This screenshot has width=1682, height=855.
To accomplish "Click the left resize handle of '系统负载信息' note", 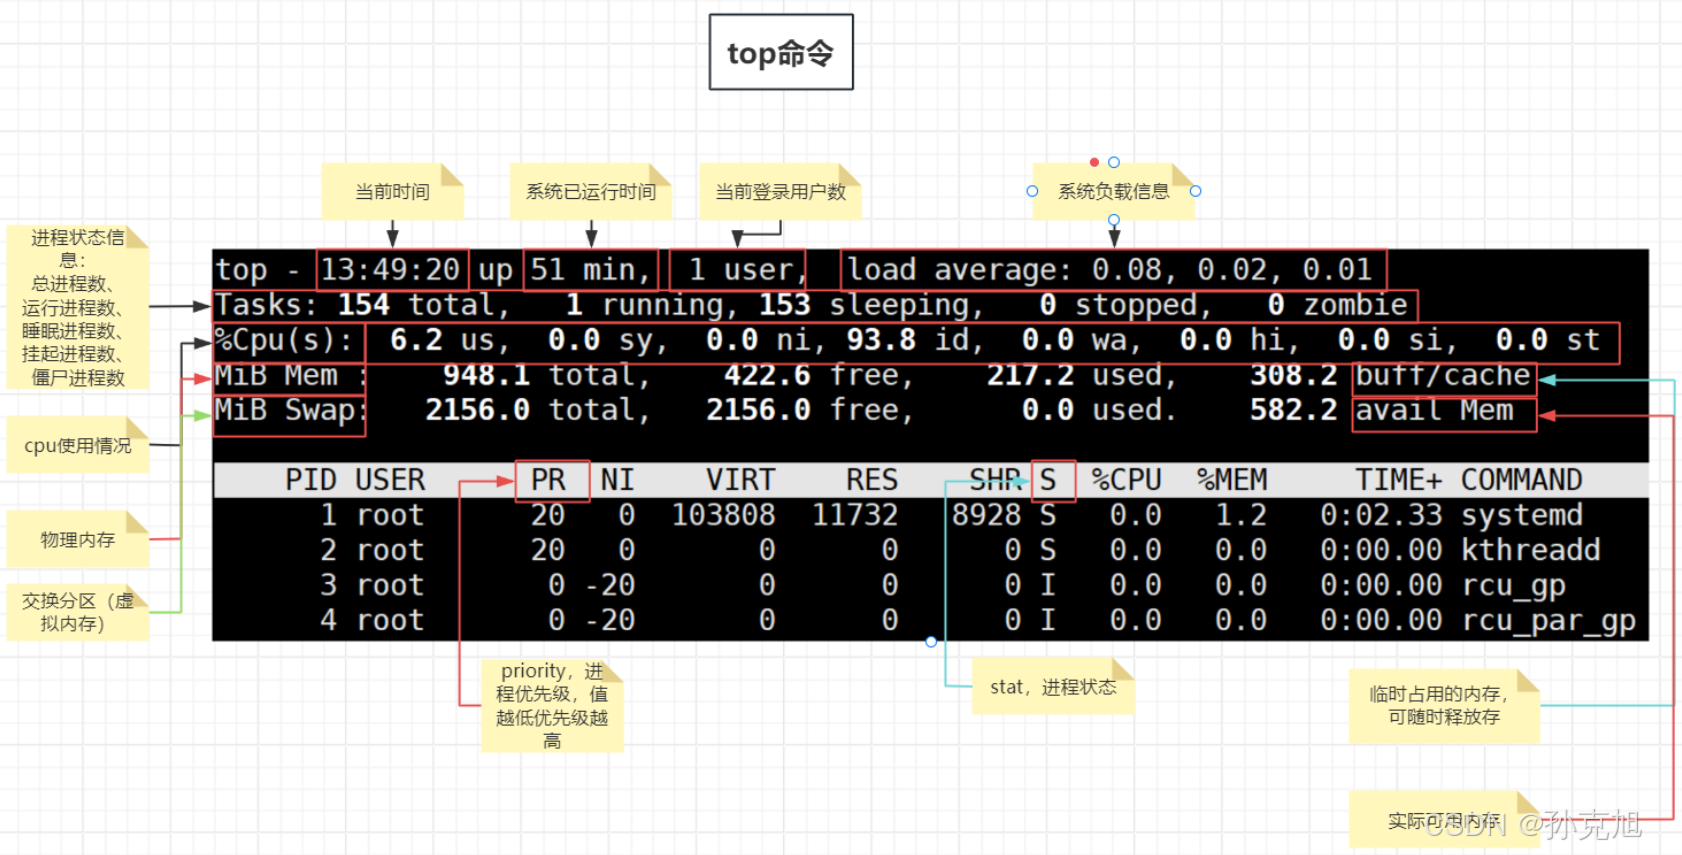I will click(1032, 191).
